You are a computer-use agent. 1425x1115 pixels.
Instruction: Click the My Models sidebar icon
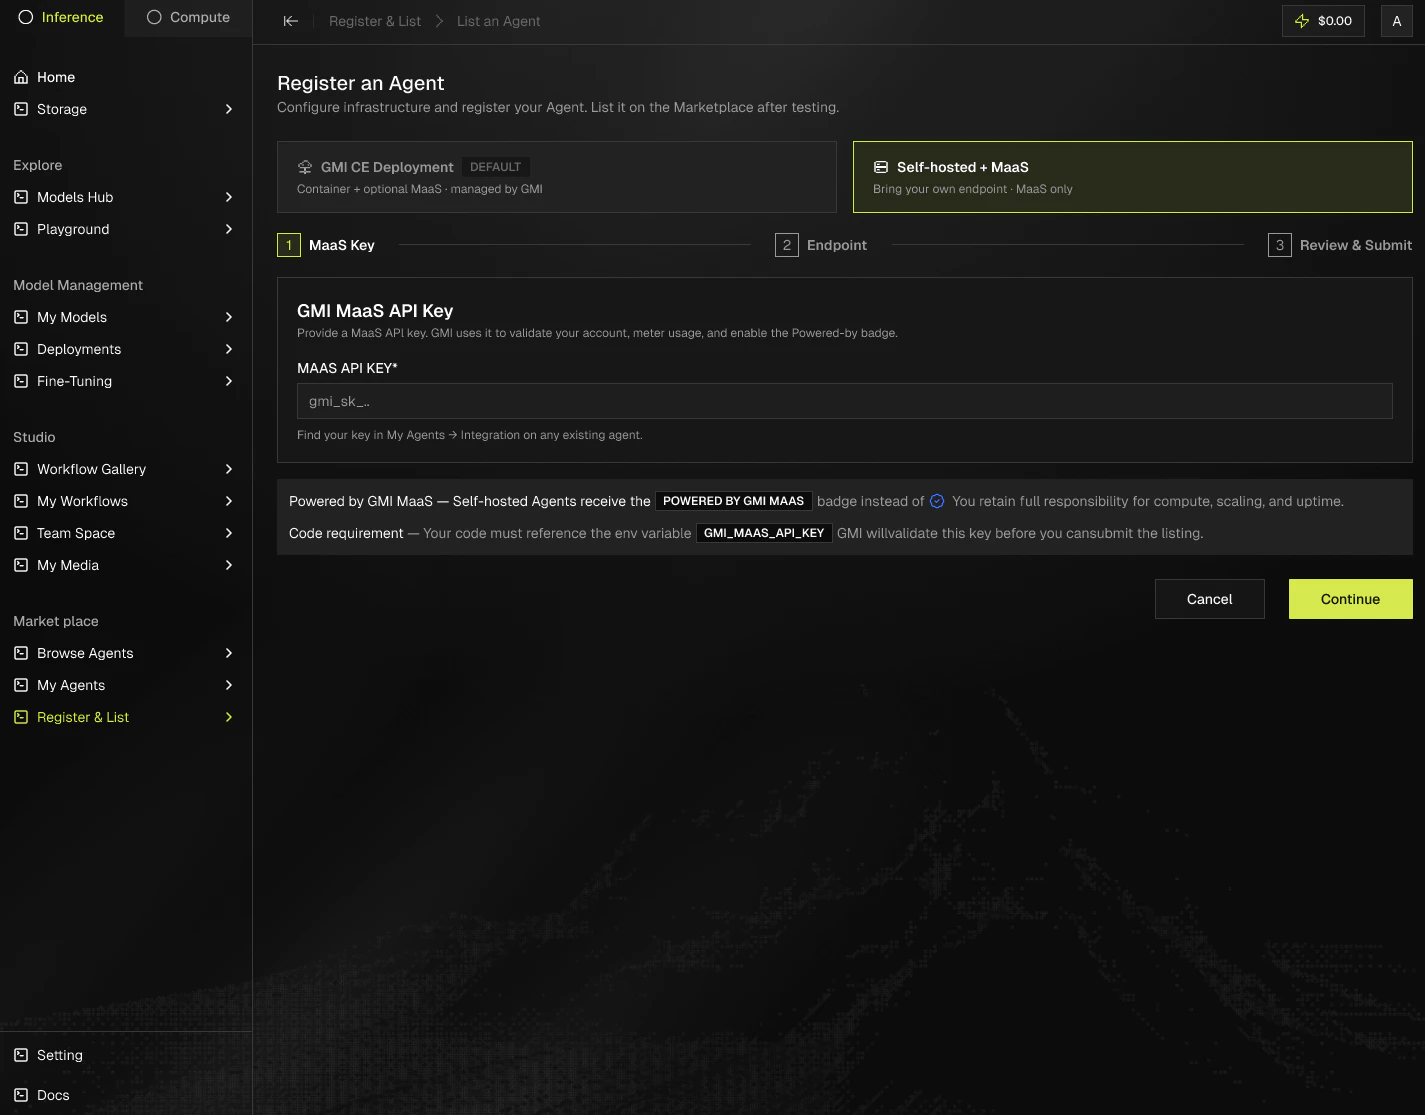(x=21, y=317)
